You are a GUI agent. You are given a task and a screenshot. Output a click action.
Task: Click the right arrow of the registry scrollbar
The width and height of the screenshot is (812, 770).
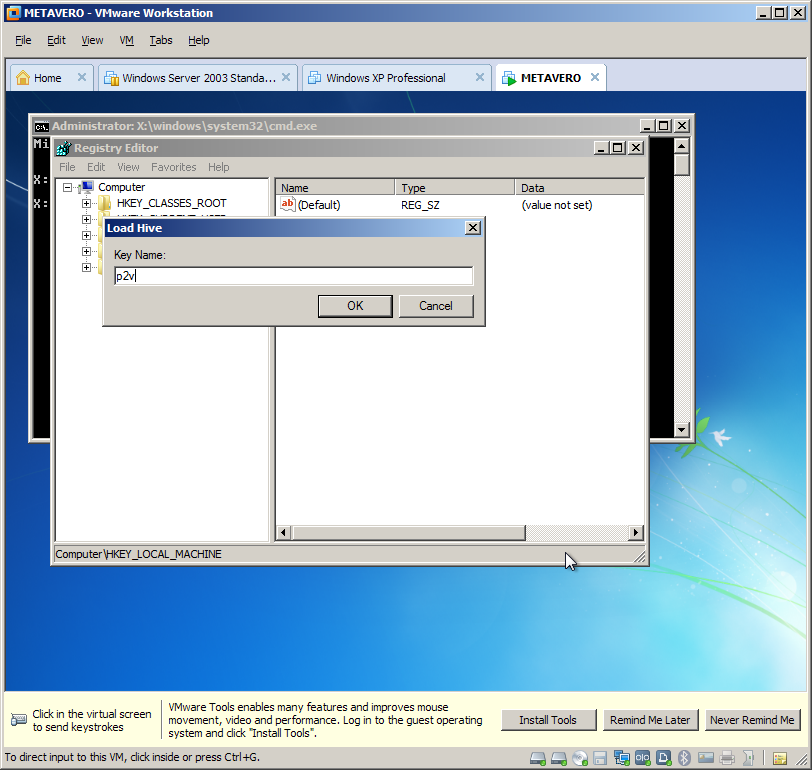tap(635, 533)
